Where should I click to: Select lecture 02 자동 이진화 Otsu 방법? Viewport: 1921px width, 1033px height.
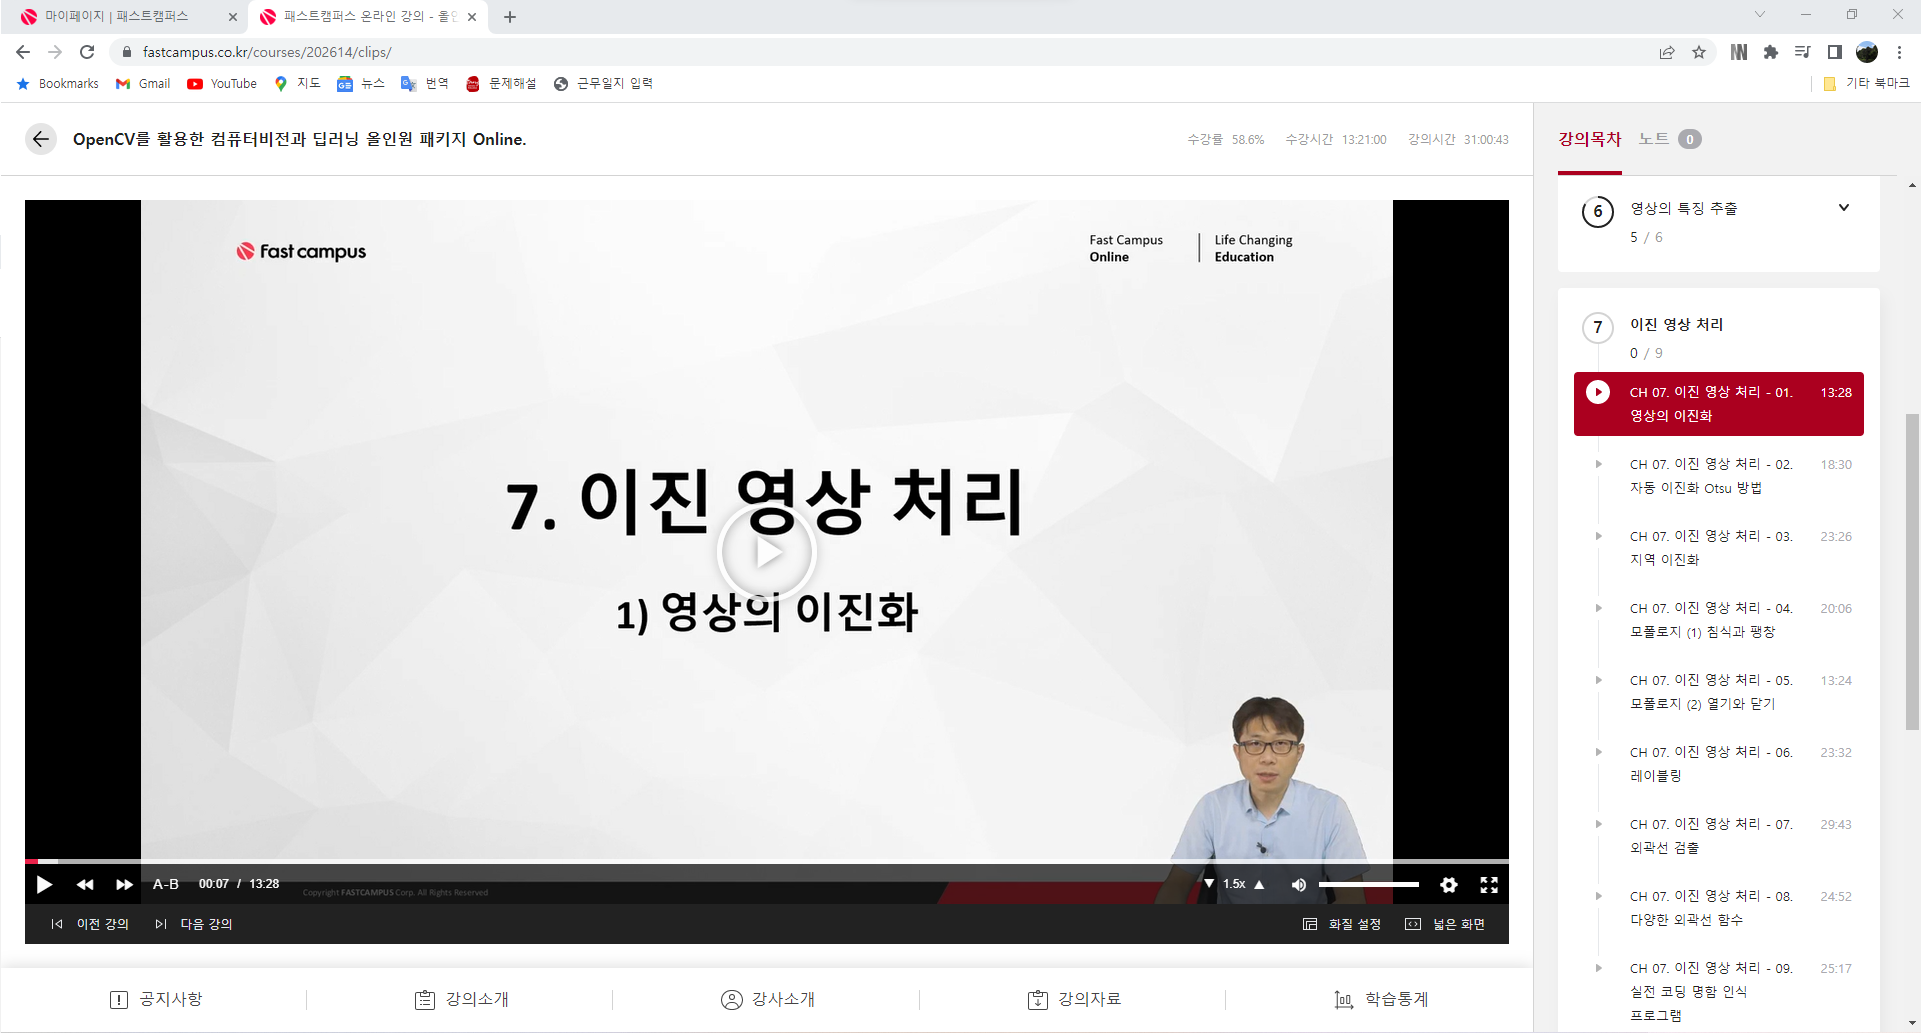pyautogui.click(x=1719, y=476)
